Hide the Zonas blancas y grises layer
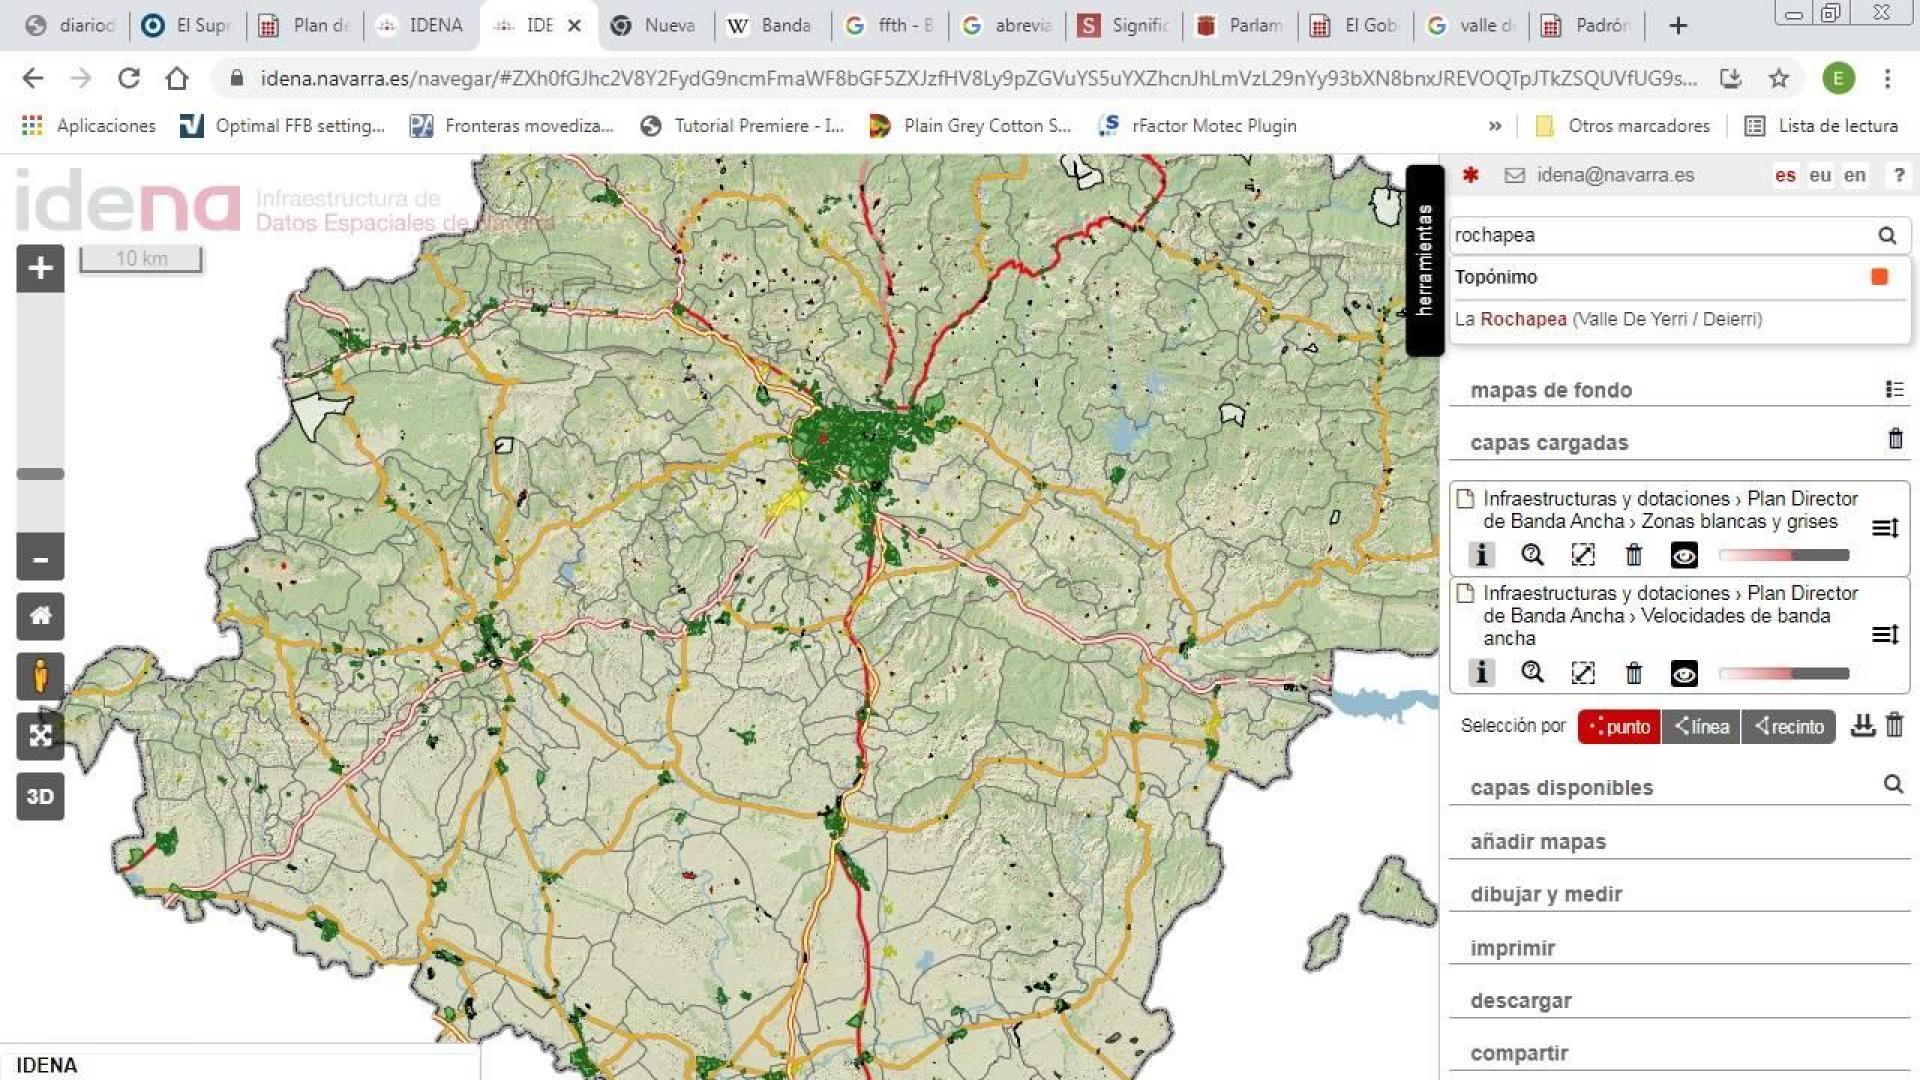The image size is (1920, 1080). point(1684,555)
